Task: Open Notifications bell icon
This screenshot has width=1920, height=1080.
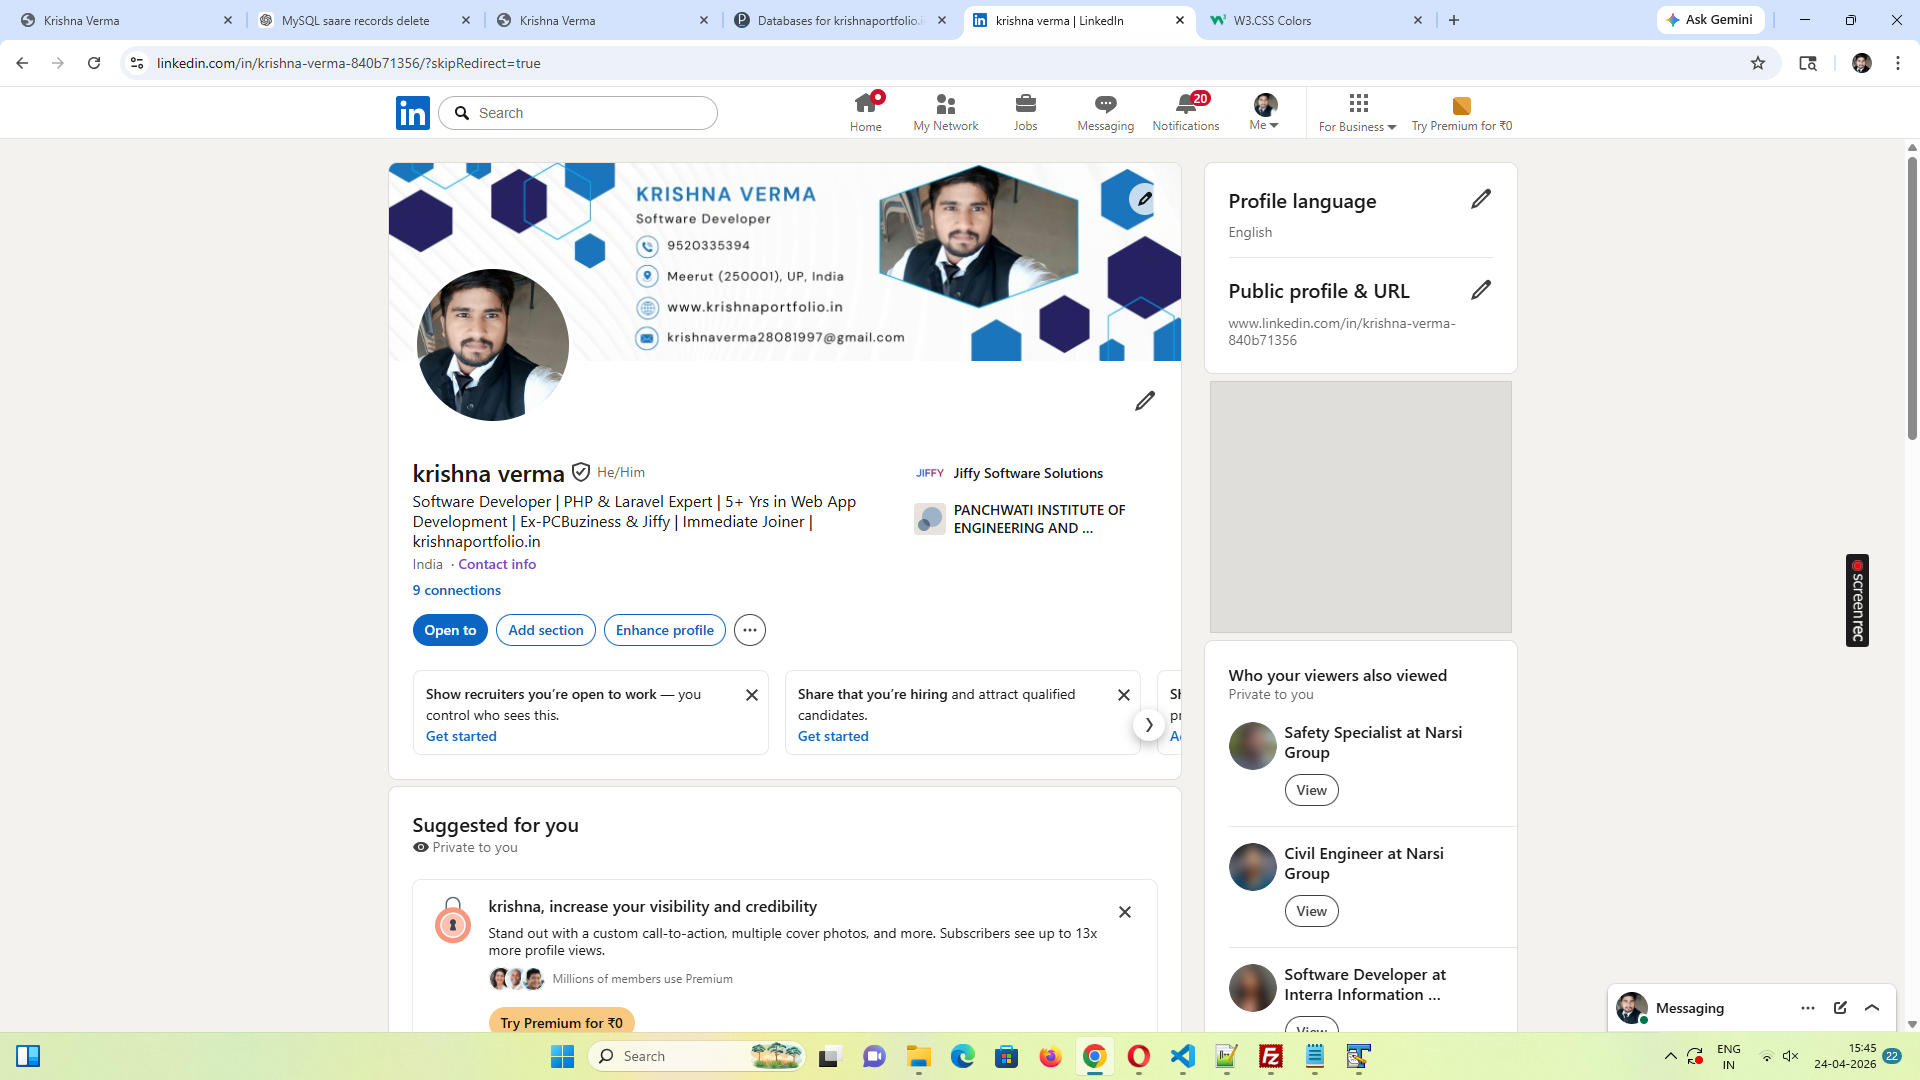Action: [x=1185, y=104]
